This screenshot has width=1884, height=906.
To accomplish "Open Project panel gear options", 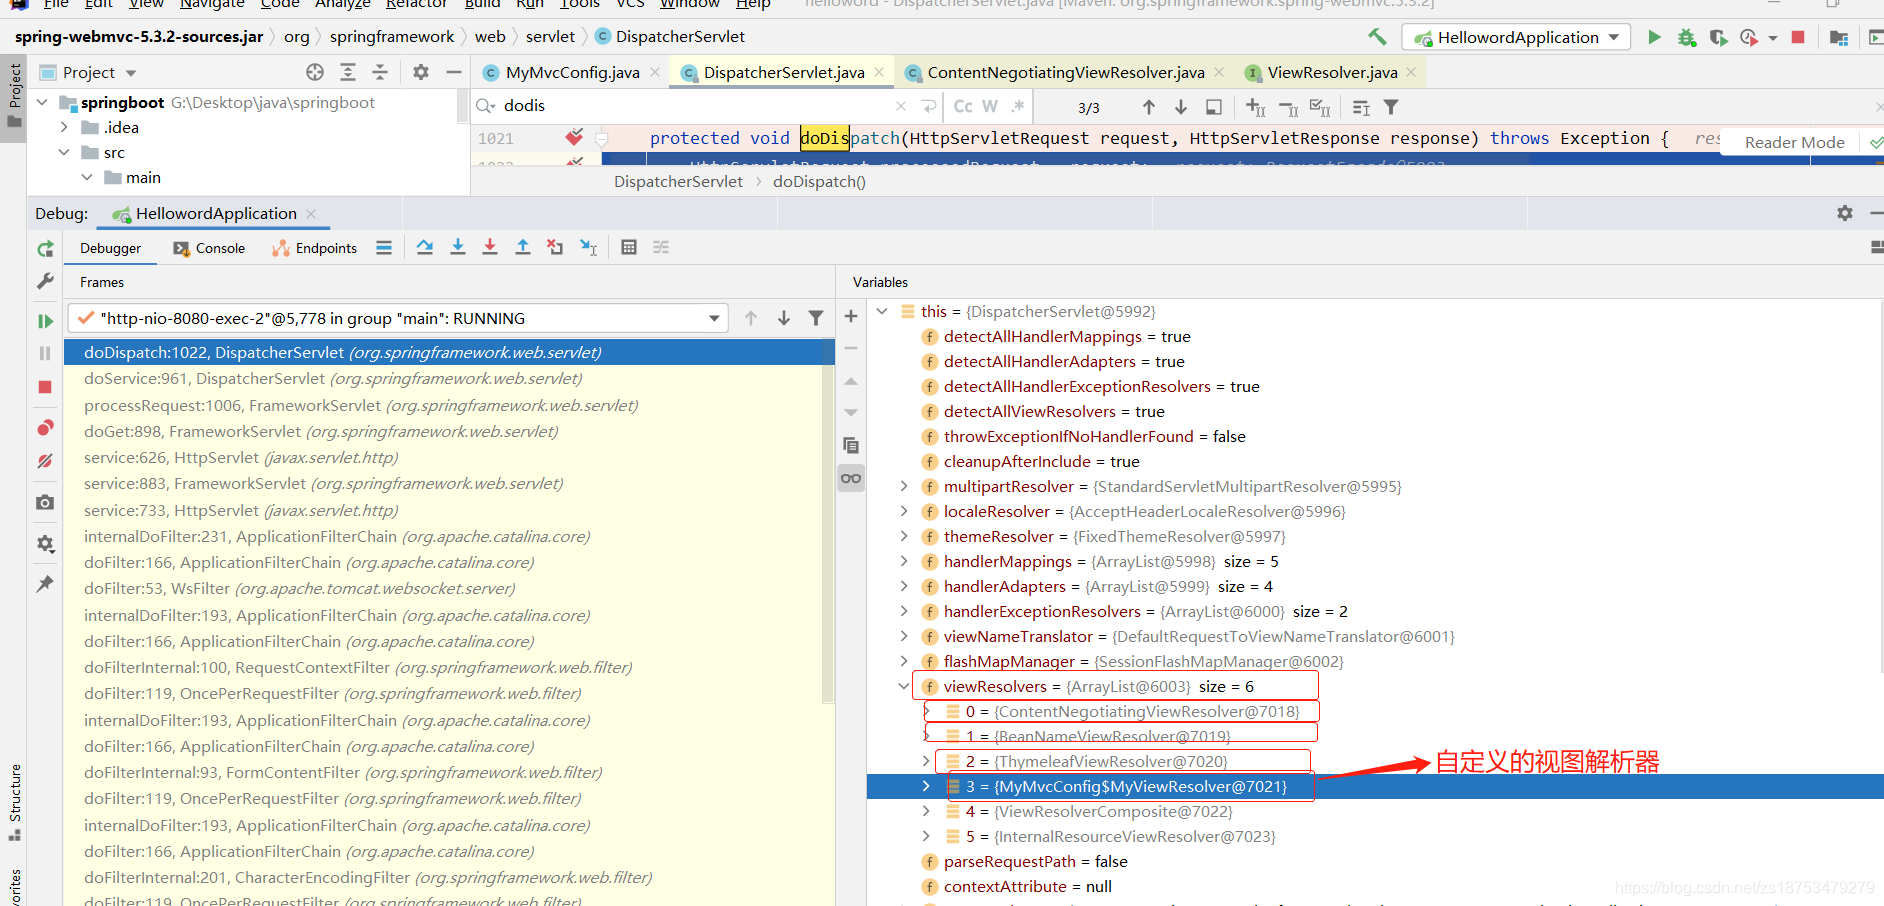I will tap(421, 72).
